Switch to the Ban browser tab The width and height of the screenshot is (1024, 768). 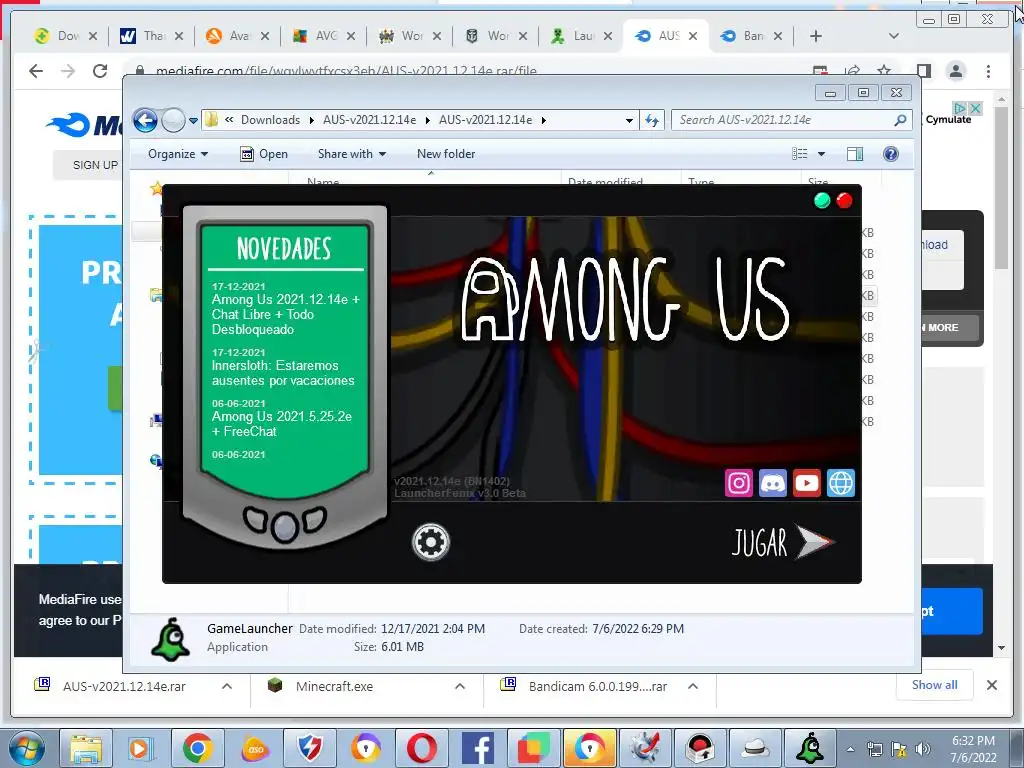click(x=750, y=36)
